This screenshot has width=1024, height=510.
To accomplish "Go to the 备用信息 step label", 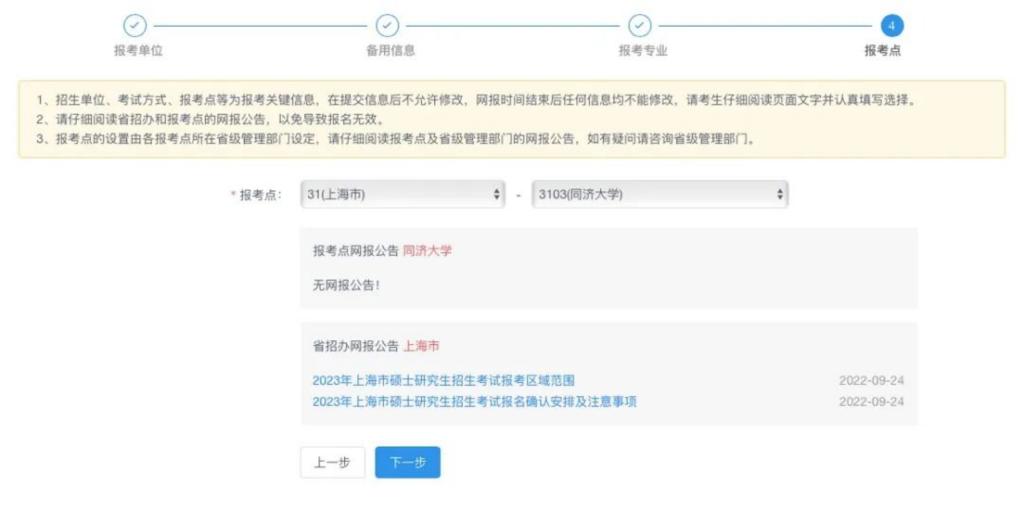I will 390,50.
